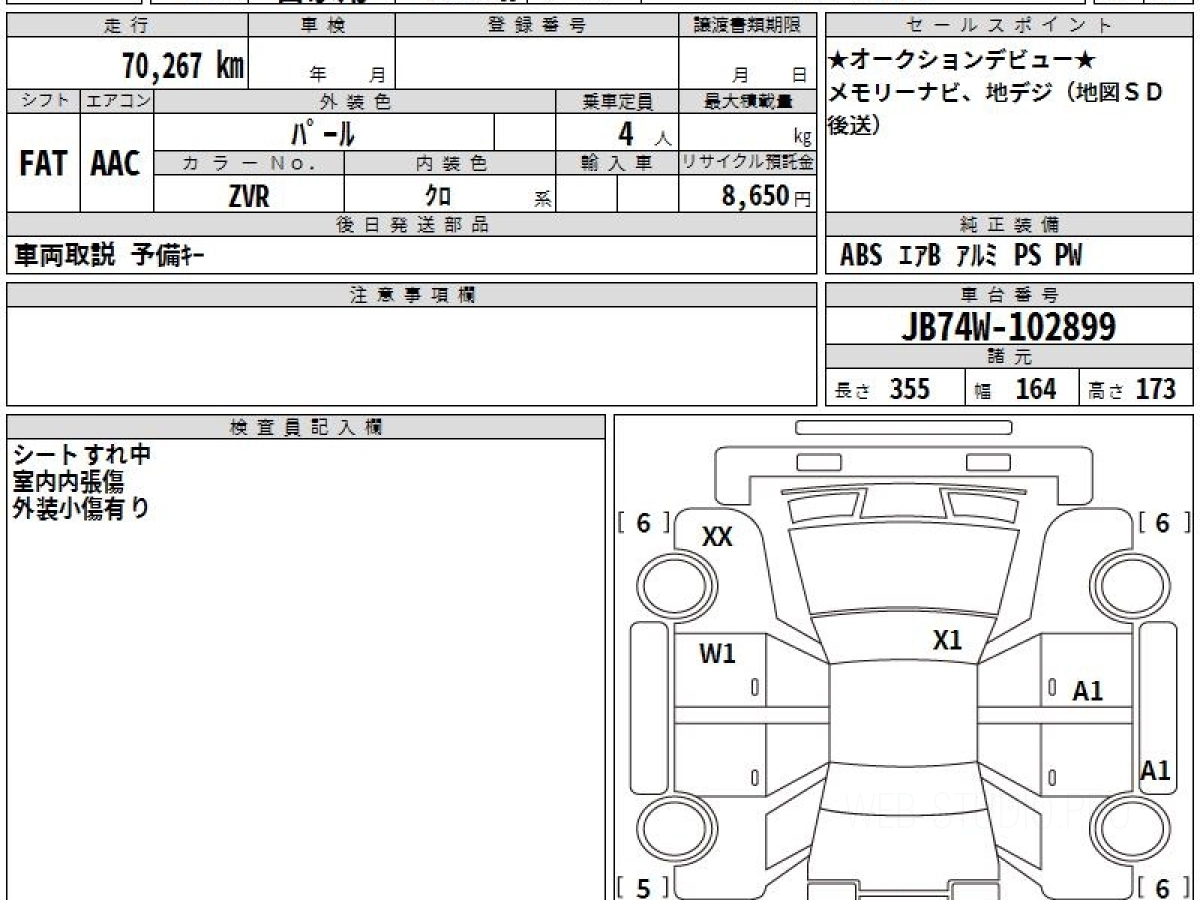Select the recycle deposit 8,650円
This screenshot has width=1200, height=900.
click(766, 196)
